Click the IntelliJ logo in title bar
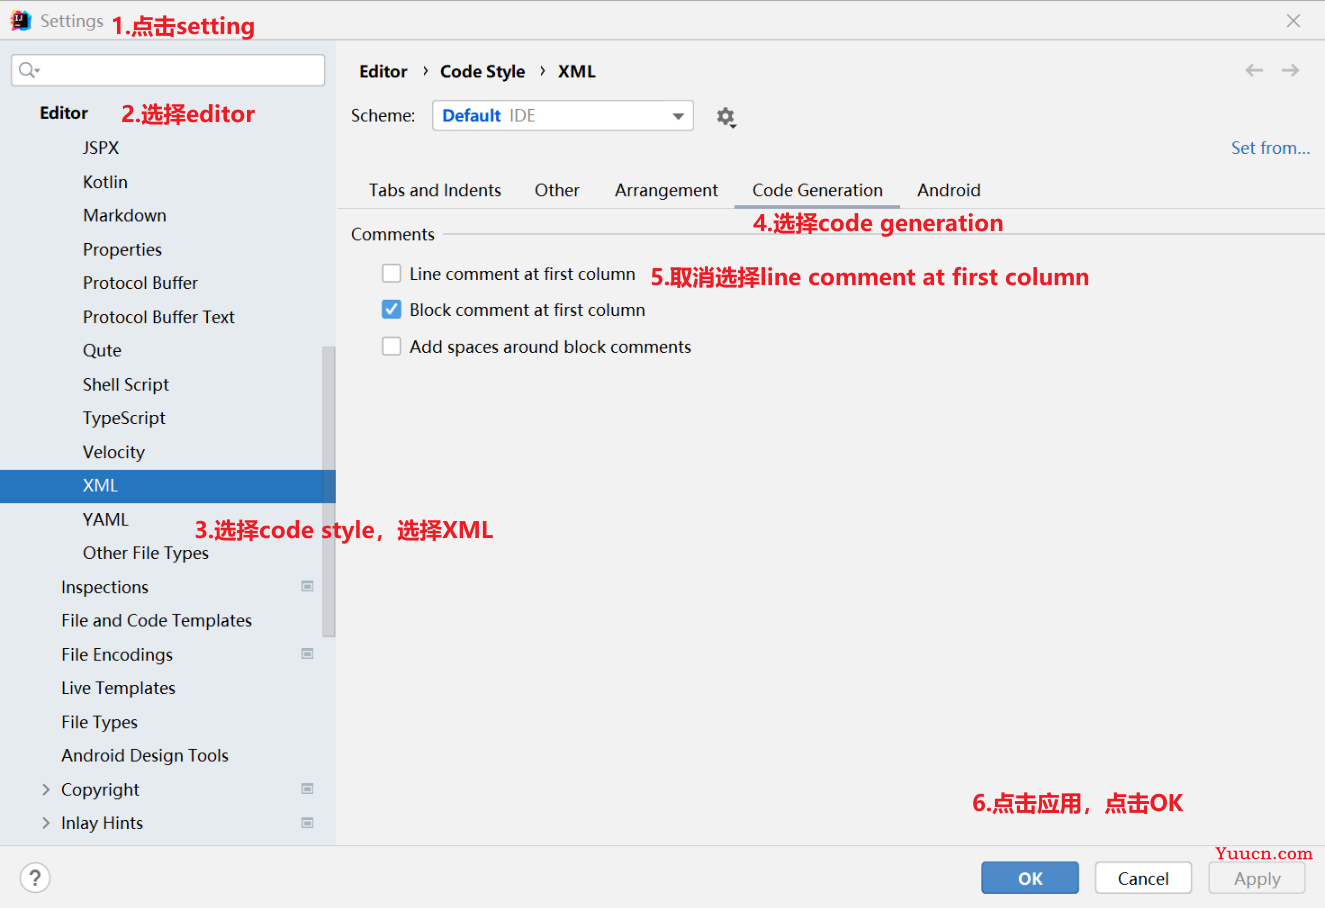Image resolution: width=1325 pixels, height=908 pixels. coord(20,20)
